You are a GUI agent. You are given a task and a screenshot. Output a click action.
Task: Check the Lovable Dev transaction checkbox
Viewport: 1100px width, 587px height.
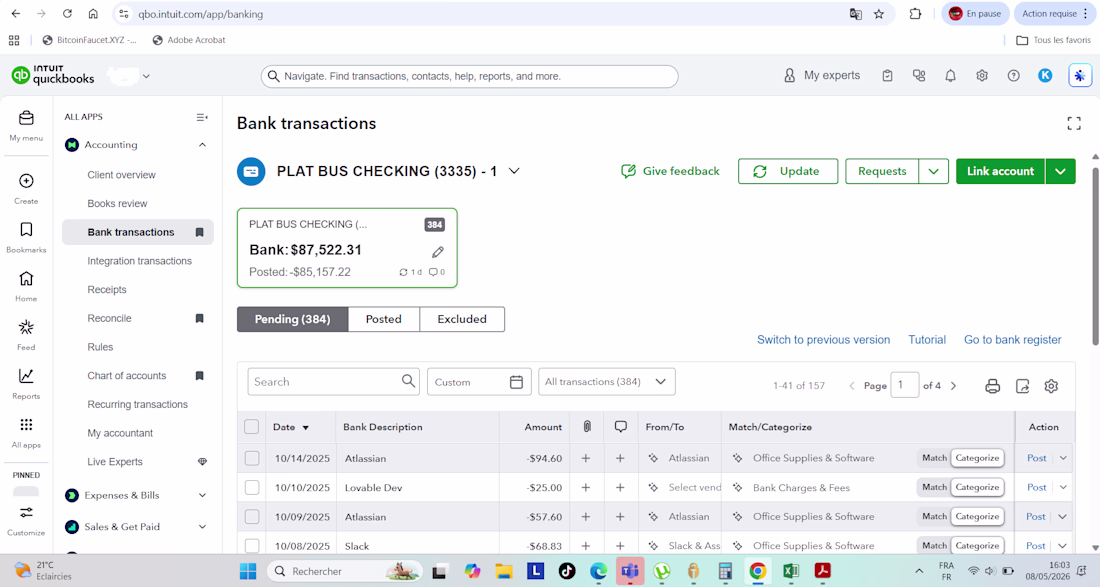pyautogui.click(x=252, y=487)
